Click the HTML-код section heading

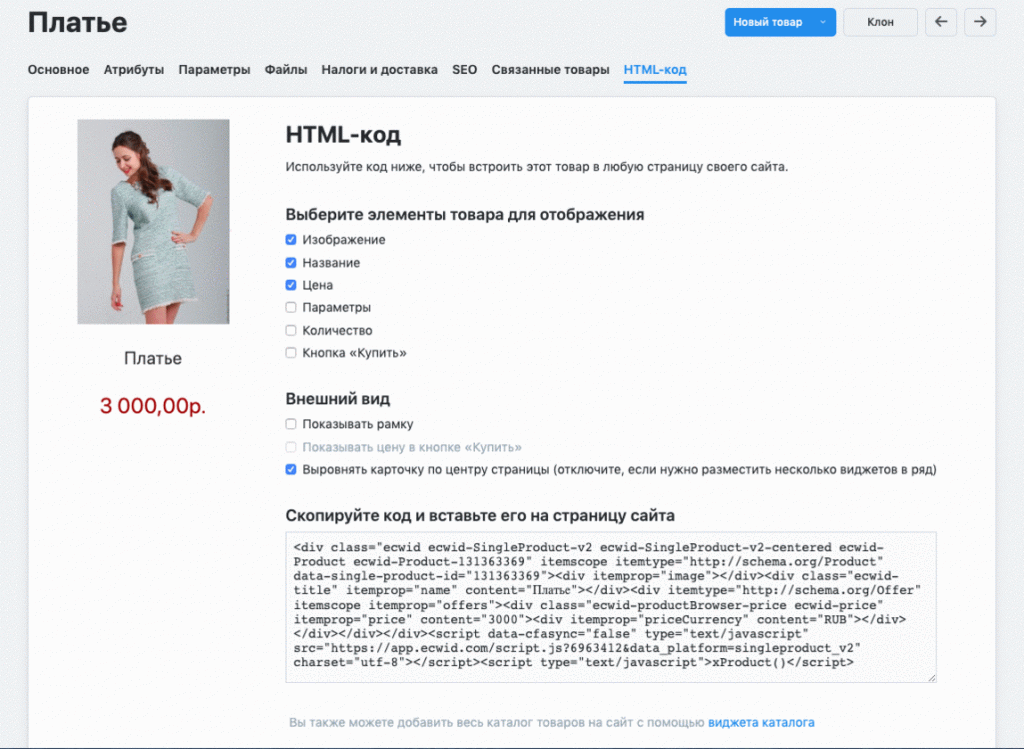tap(343, 135)
